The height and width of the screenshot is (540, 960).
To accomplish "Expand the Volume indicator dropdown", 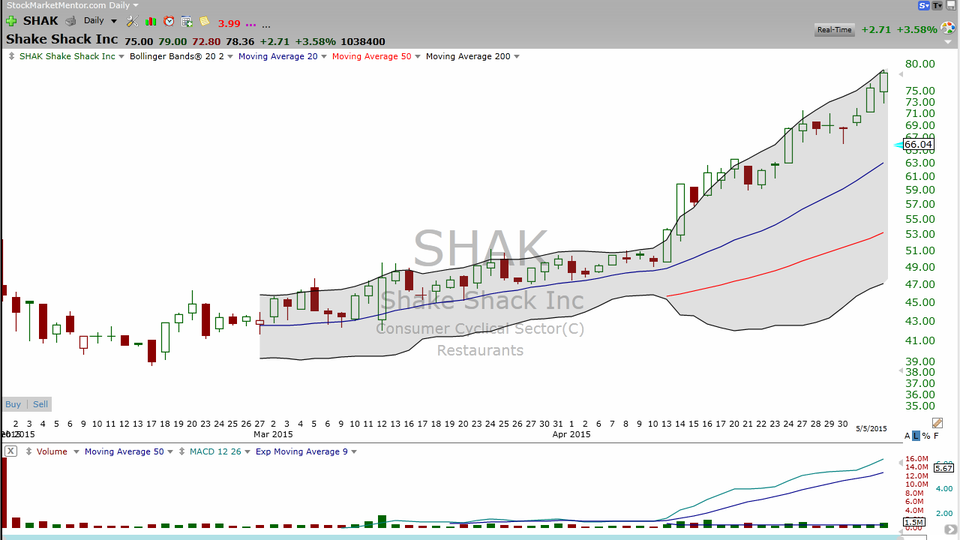I will click(x=76, y=452).
